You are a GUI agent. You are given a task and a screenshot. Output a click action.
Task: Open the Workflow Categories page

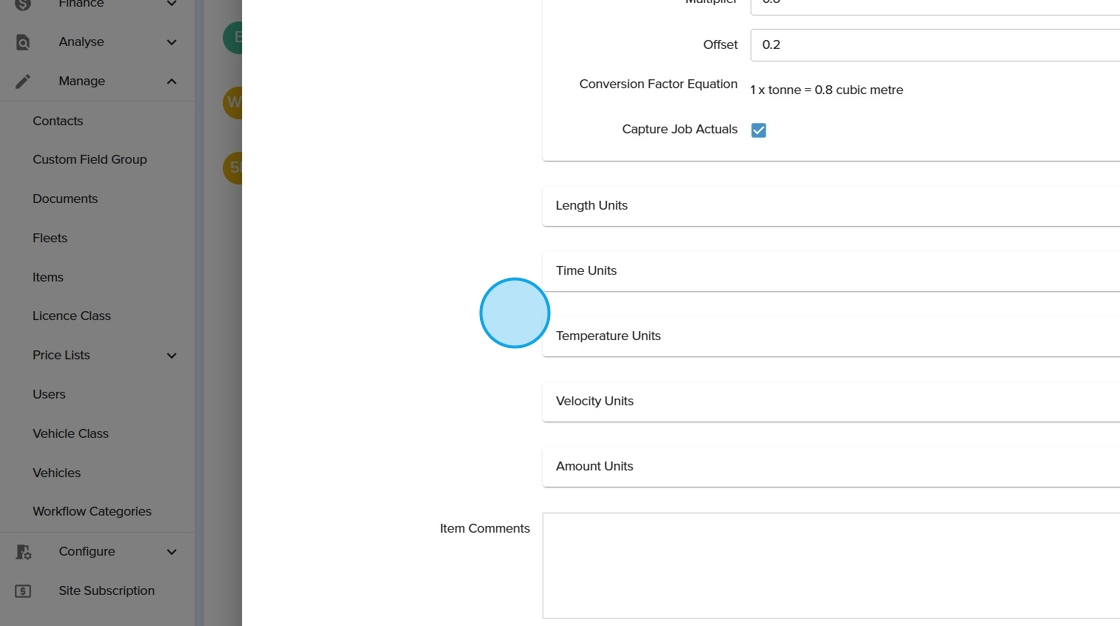[92, 512]
